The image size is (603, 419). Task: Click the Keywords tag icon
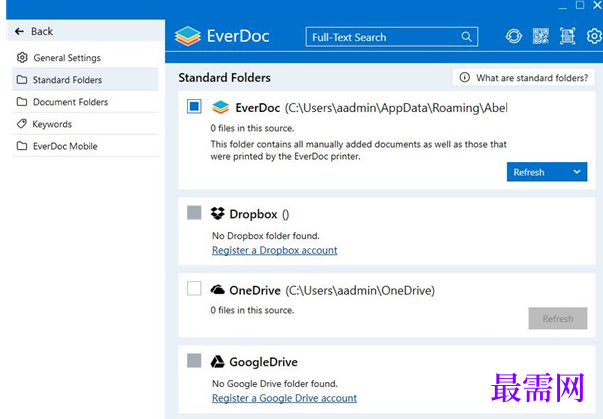pyautogui.click(x=22, y=124)
